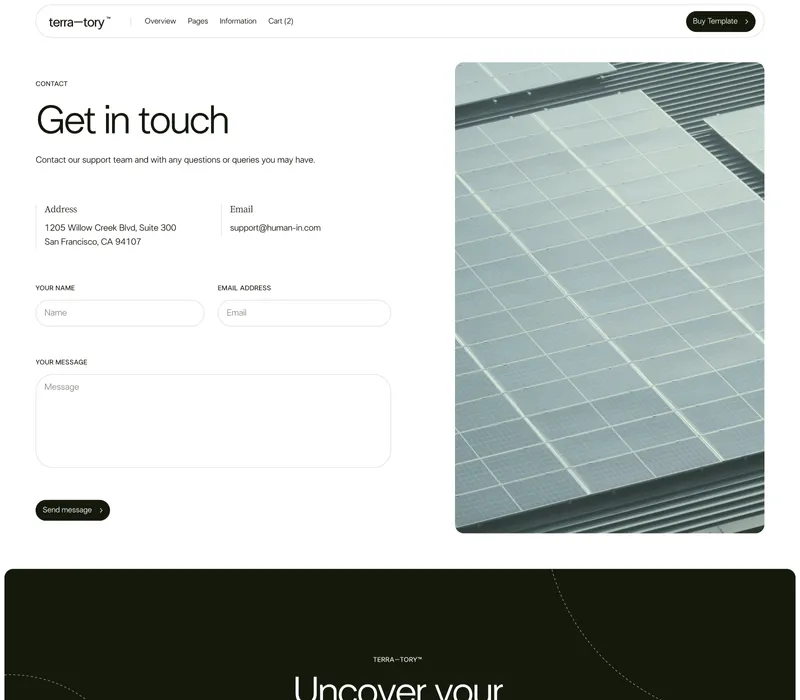800x700 pixels.
Task: Click the CONTACT section label
Action: [52, 84]
